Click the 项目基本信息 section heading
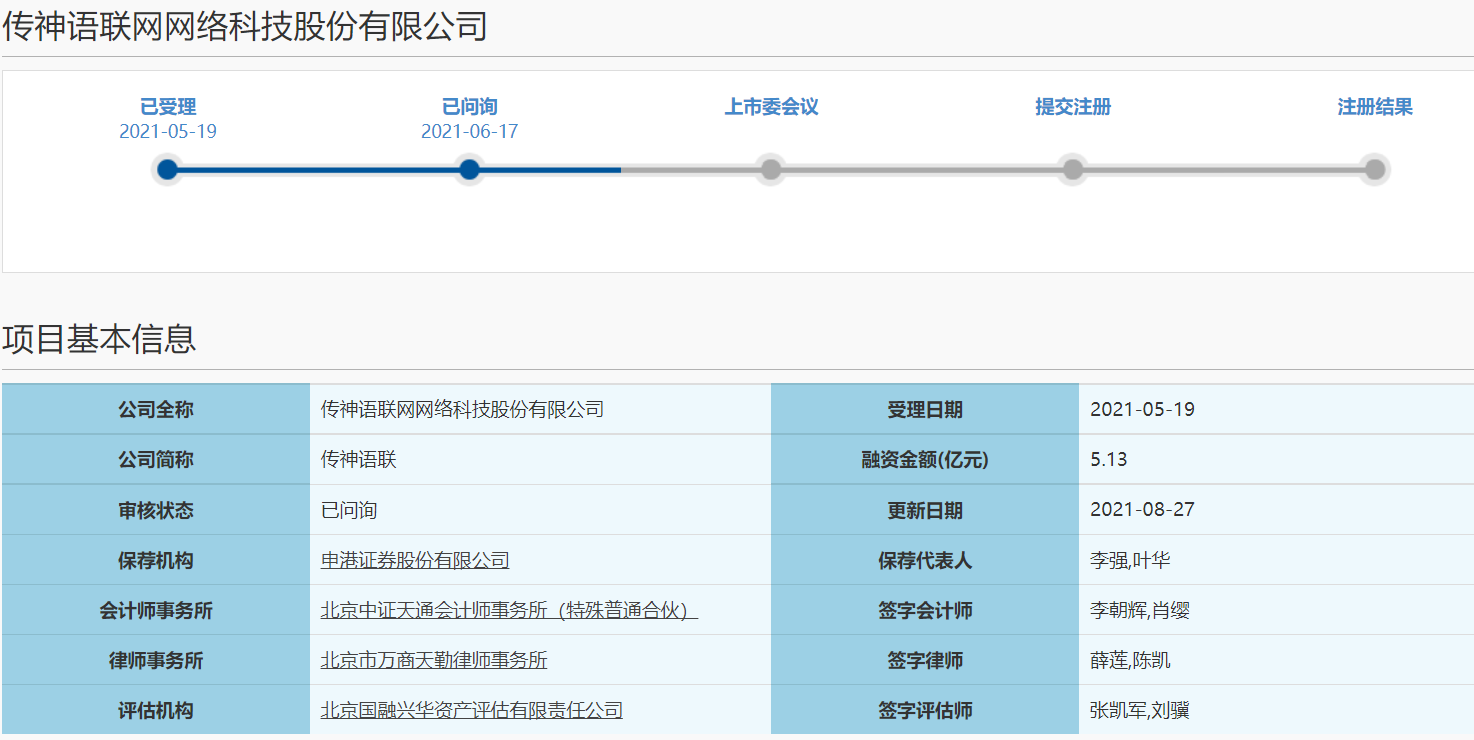The image size is (1474, 740). (99, 339)
